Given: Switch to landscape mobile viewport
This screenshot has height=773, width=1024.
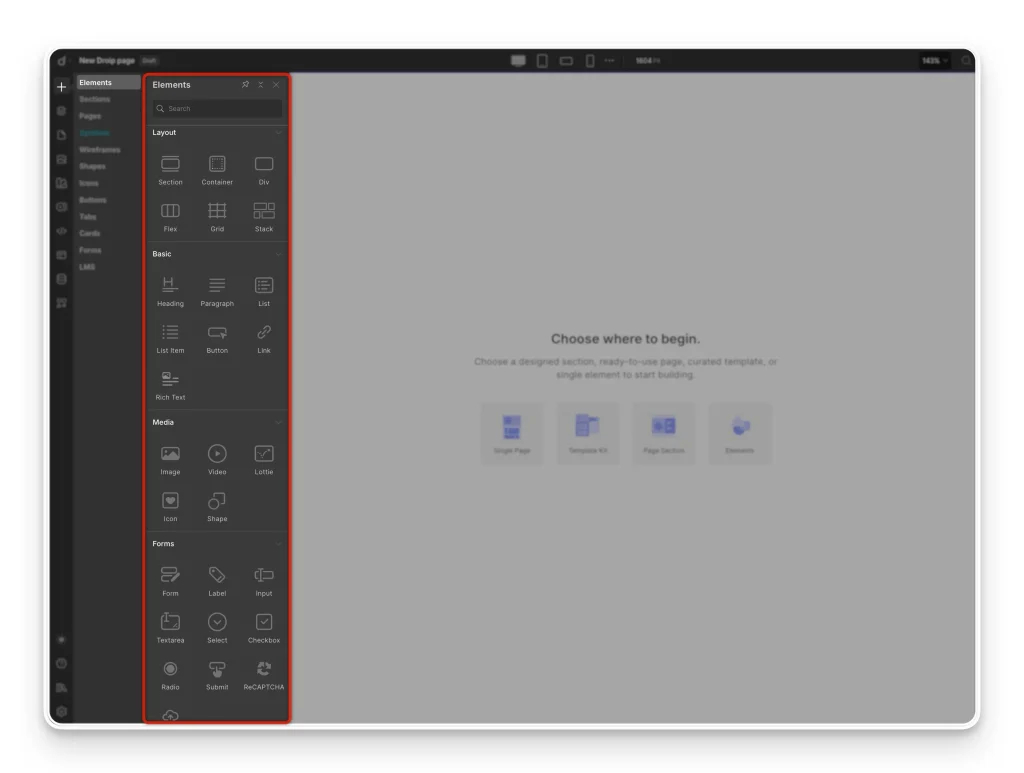Looking at the screenshot, I should click(566, 61).
